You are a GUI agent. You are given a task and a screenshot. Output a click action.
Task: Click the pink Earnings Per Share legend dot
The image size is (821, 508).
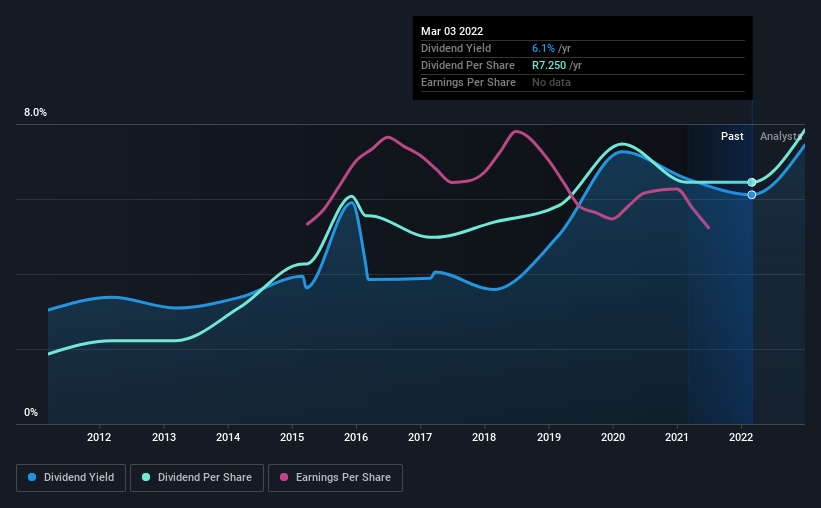[x=284, y=477]
